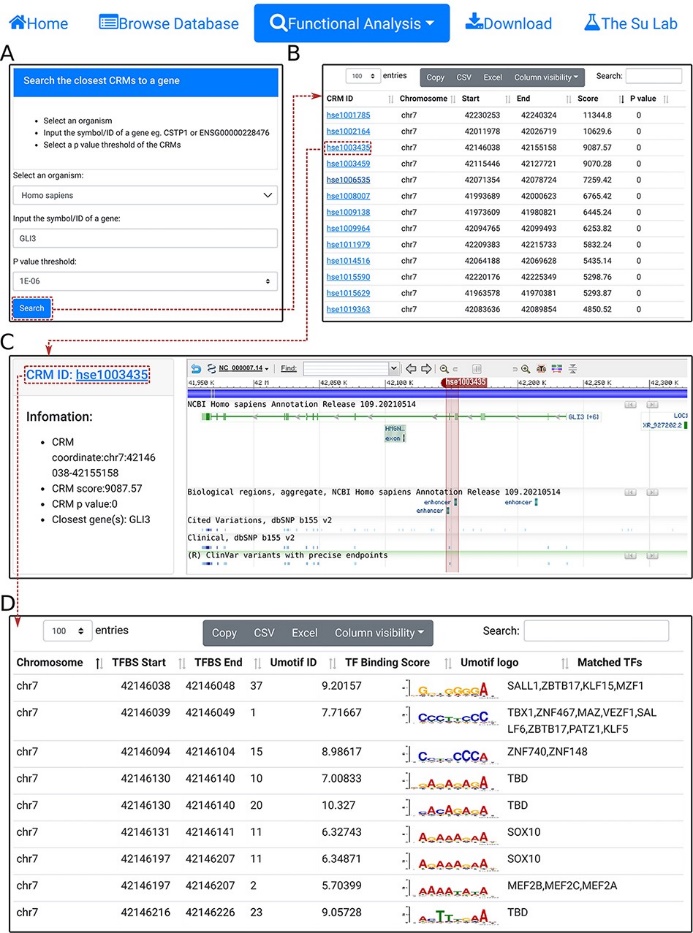This screenshot has width=693, height=933.
Task: Pan left with the left arrow icon
Action: pyautogui.click(x=410, y=369)
